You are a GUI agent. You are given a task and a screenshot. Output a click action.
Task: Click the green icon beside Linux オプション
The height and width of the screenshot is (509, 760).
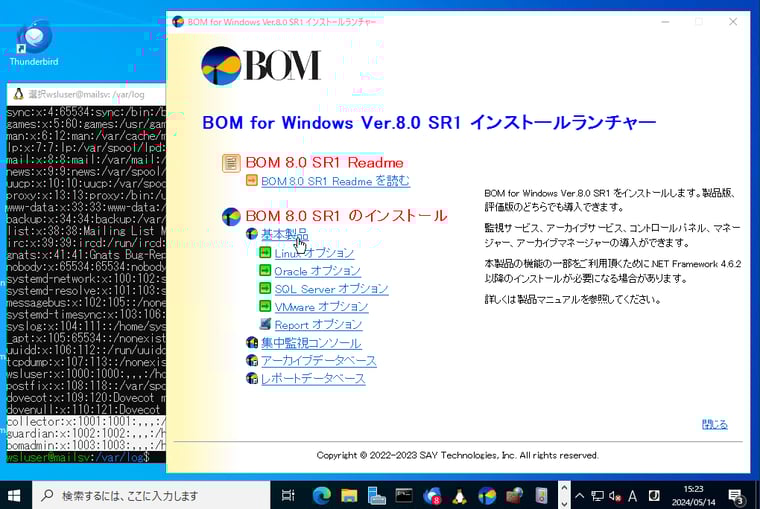tap(265, 252)
